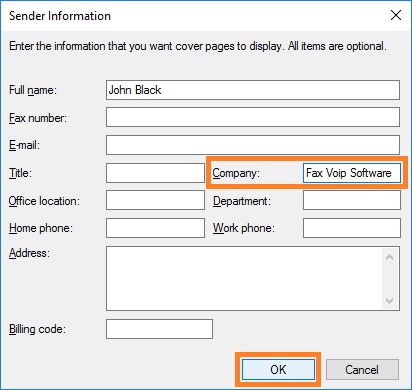Click the Address scrollbar up arrow

(389, 257)
